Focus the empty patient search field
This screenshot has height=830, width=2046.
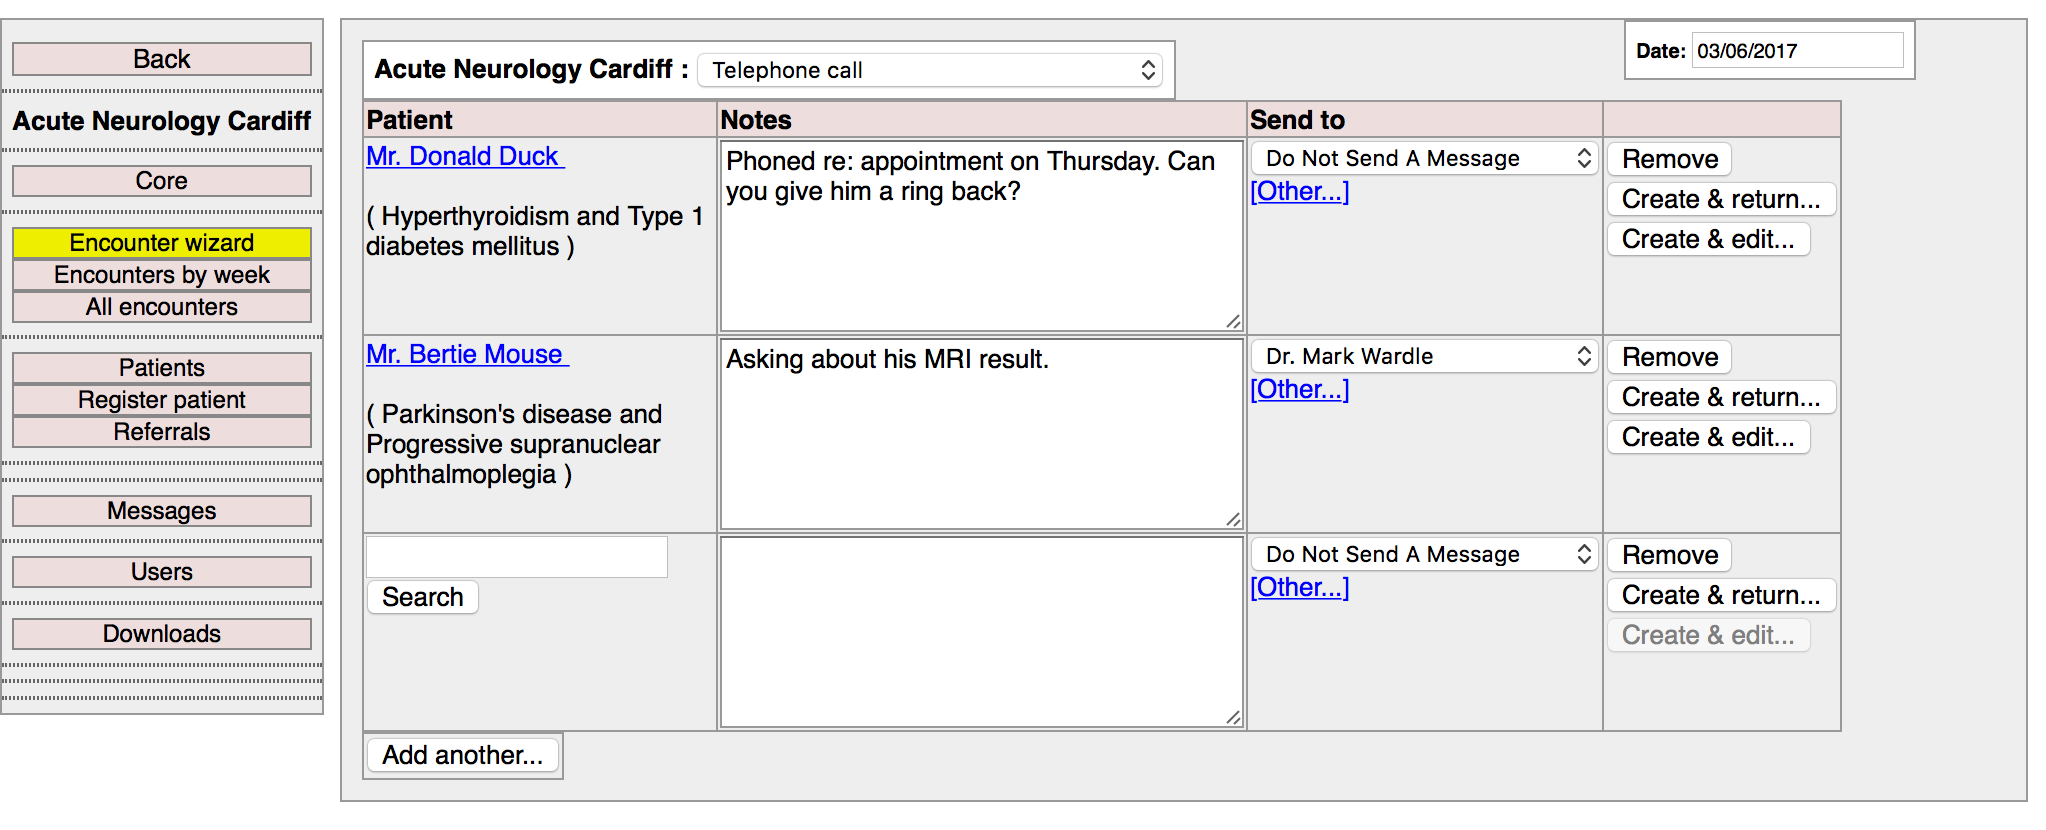tap(517, 557)
